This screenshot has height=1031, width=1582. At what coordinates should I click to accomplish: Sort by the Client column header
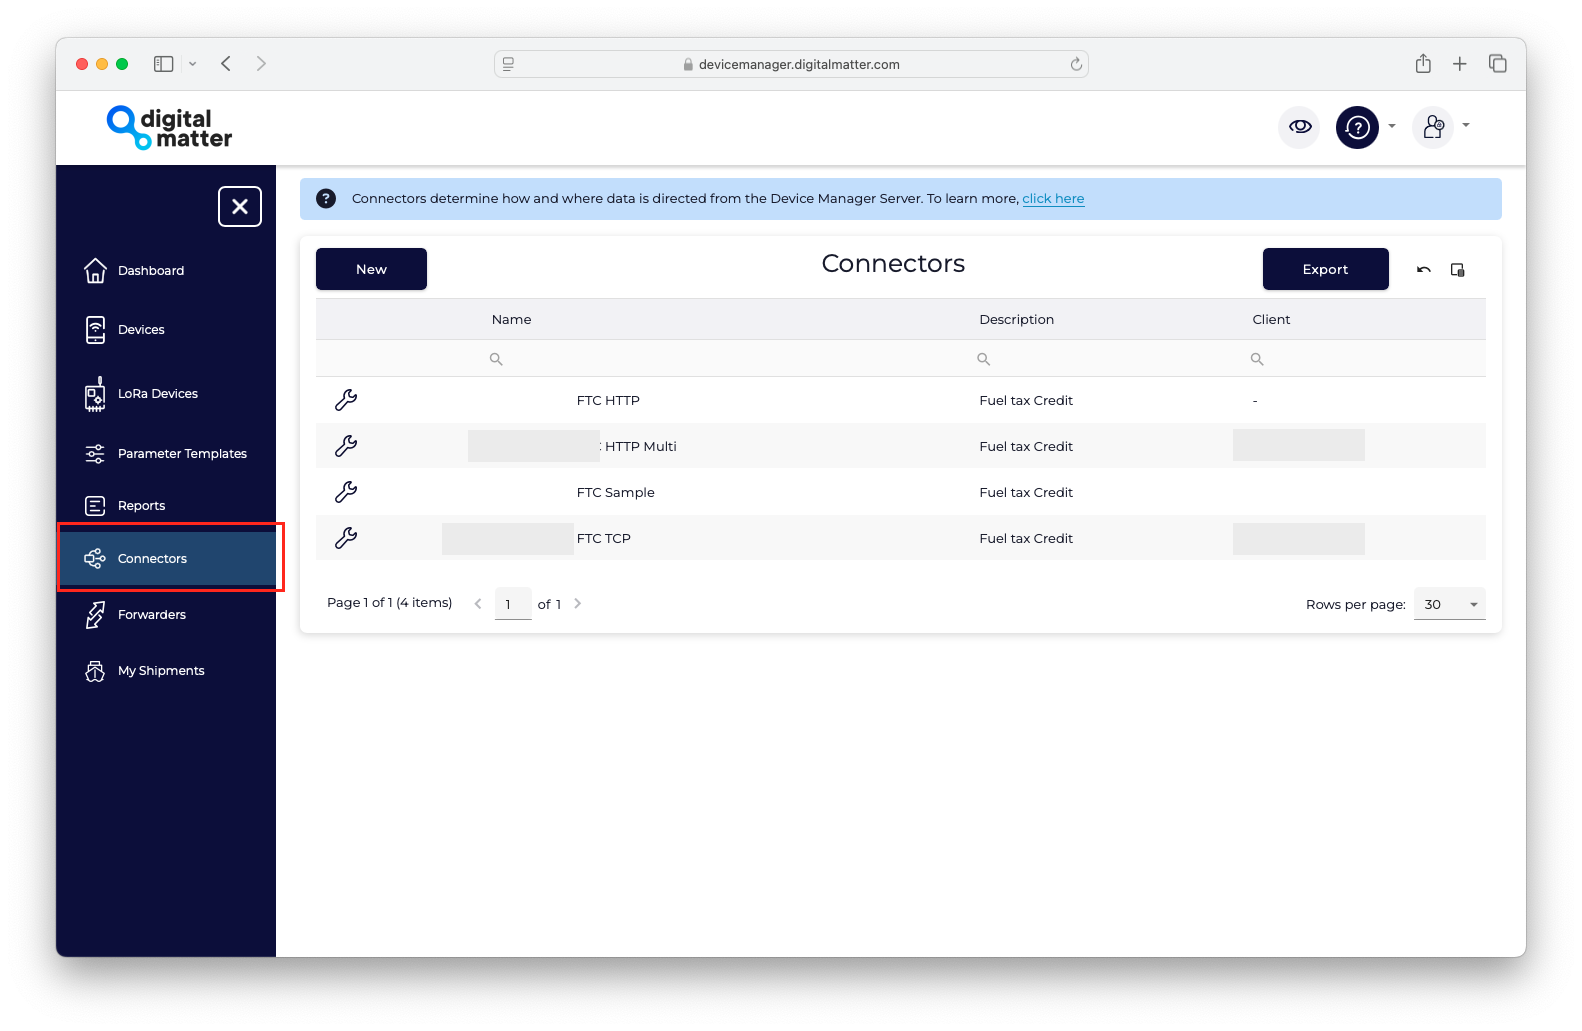click(1271, 320)
